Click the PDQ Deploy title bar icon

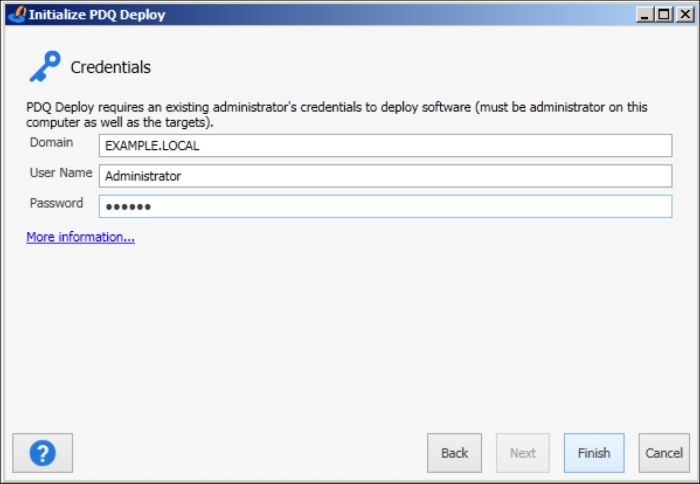[x=17, y=15]
